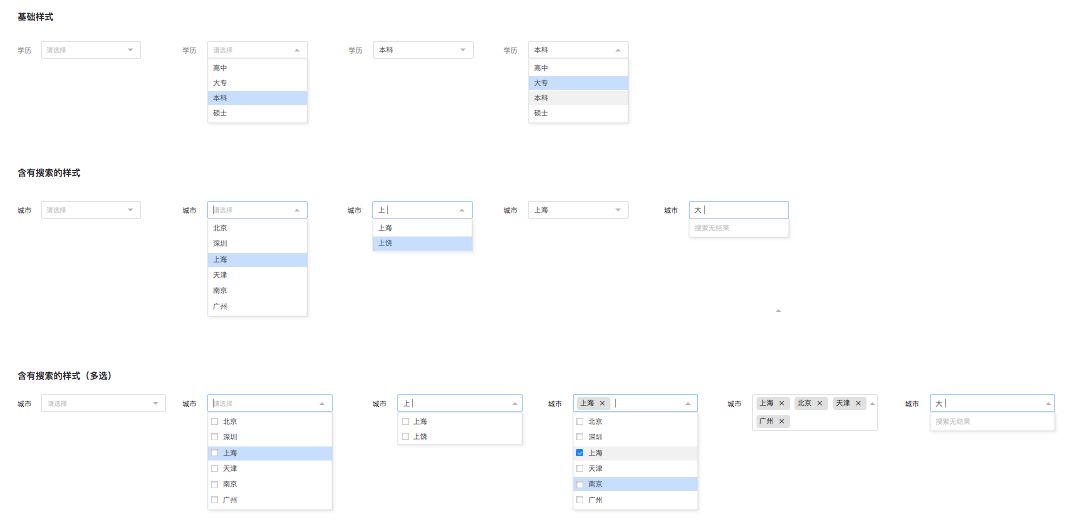The image size is (1066, 528).
Task: Click the stray up-caret icon below single-select 搜索无结果
Action: [x=778, y=311]
